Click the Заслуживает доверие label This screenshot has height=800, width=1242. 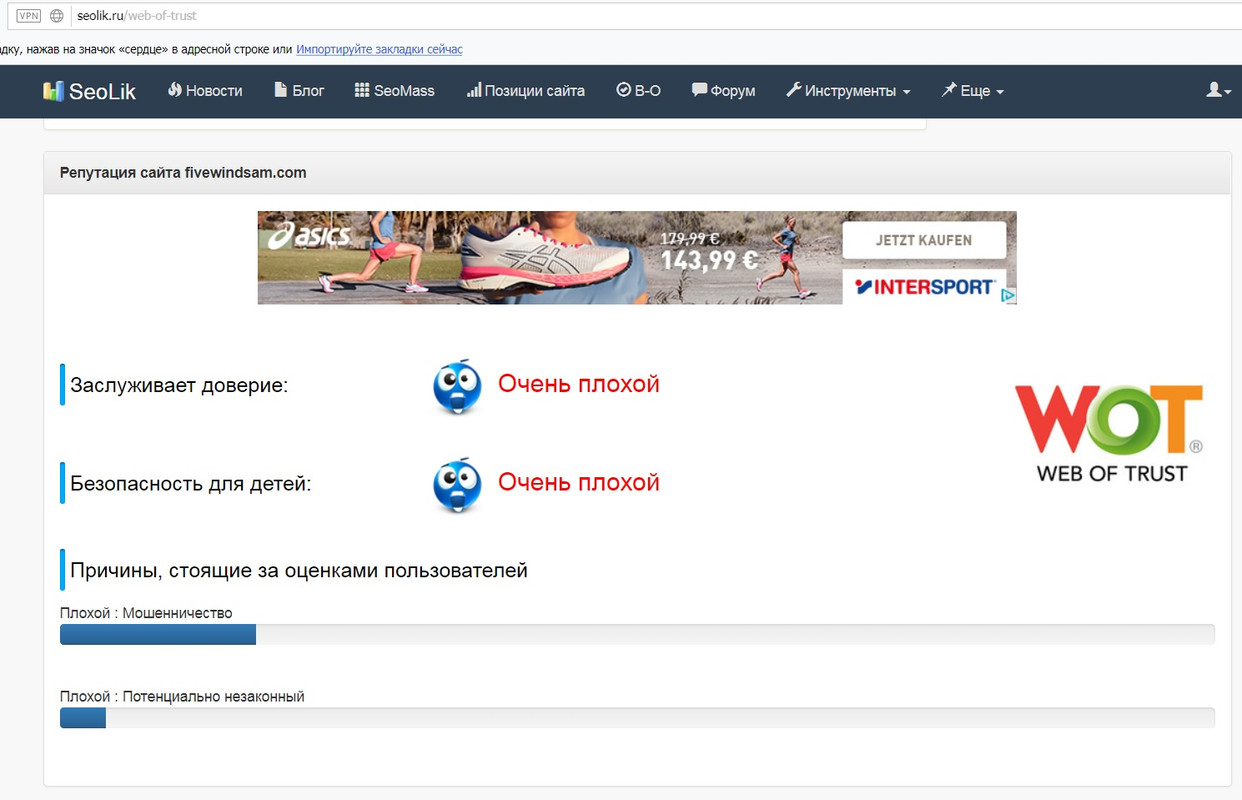coord(179,385)
